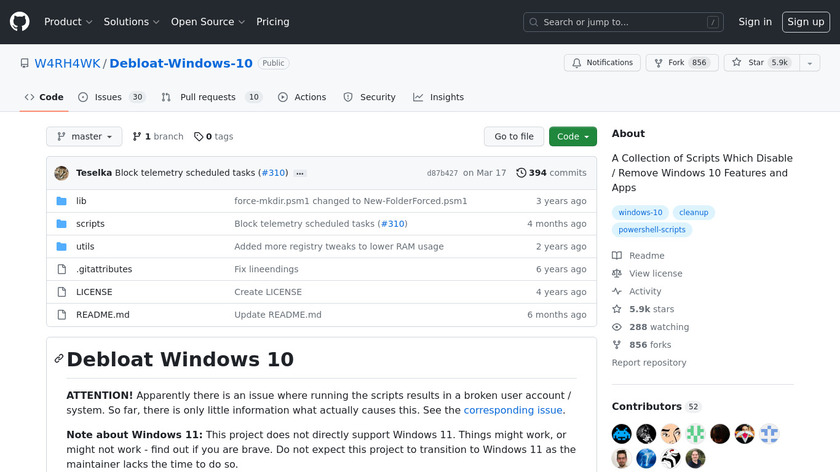Open the master branch selector
Image resolution: width=840 pixels, height=472 pixels.
84,137
